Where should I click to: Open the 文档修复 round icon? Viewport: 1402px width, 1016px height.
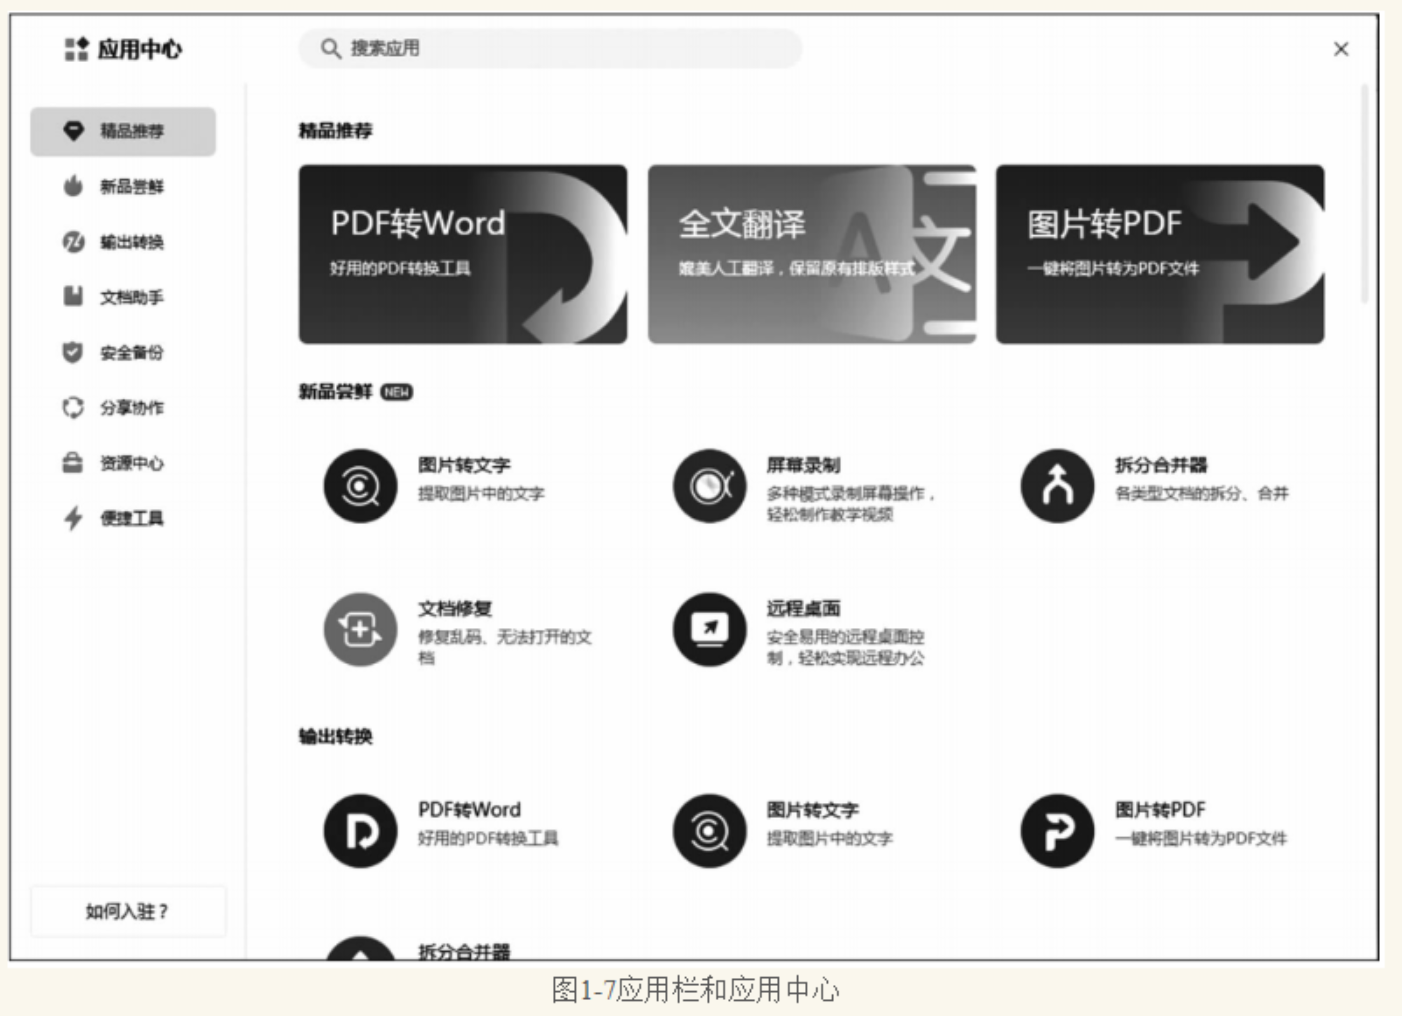(360, 630)
